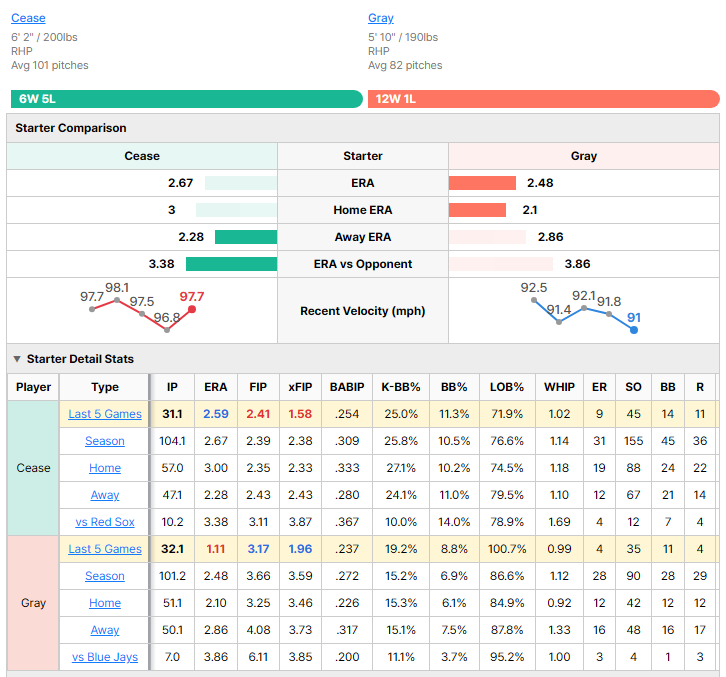Select the Player column header
The width and height of the screenshot is (726, 677).
[x=33, y=387]
